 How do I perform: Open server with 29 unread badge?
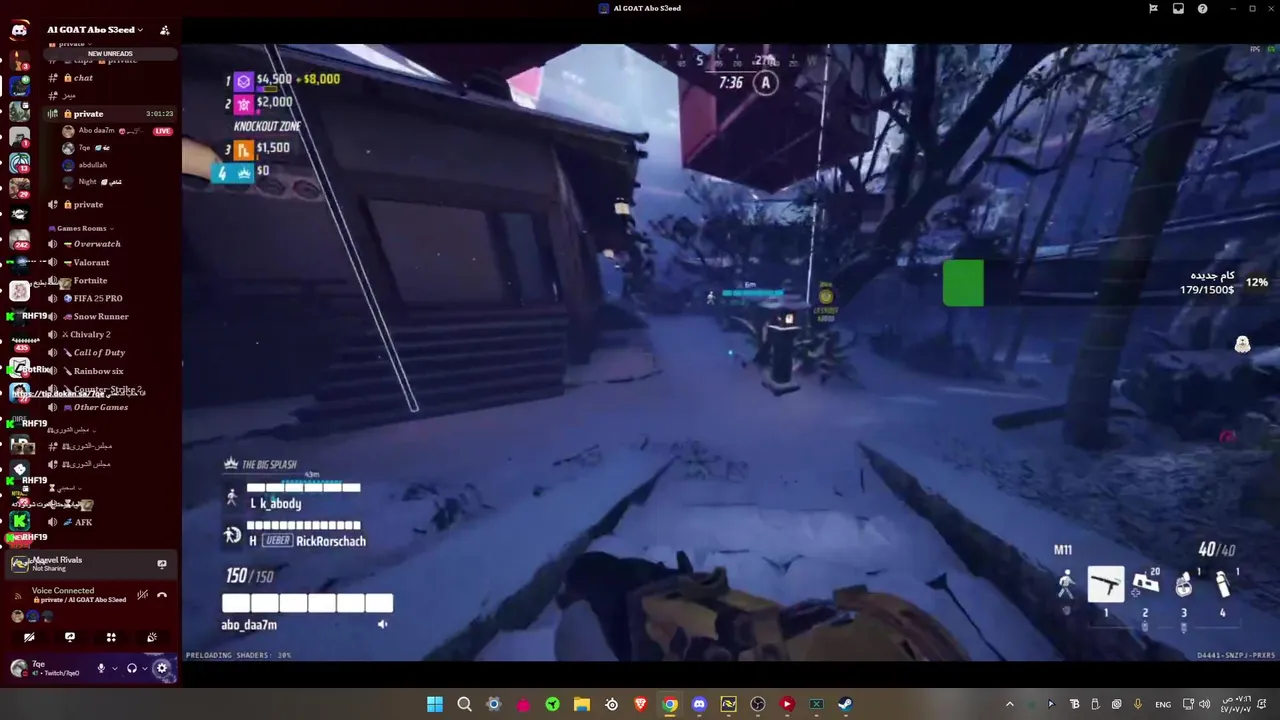20,188
